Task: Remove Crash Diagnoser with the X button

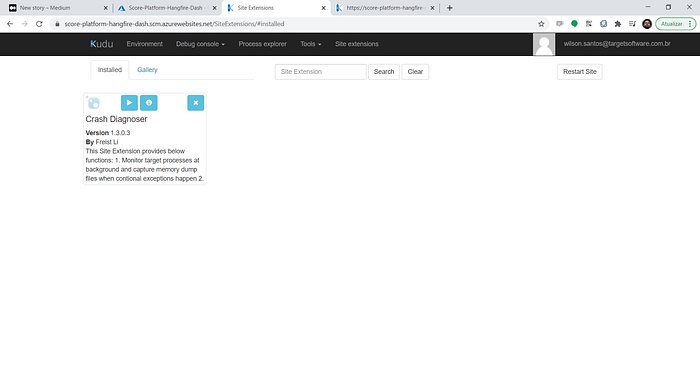Action: [x=196, y=103]
